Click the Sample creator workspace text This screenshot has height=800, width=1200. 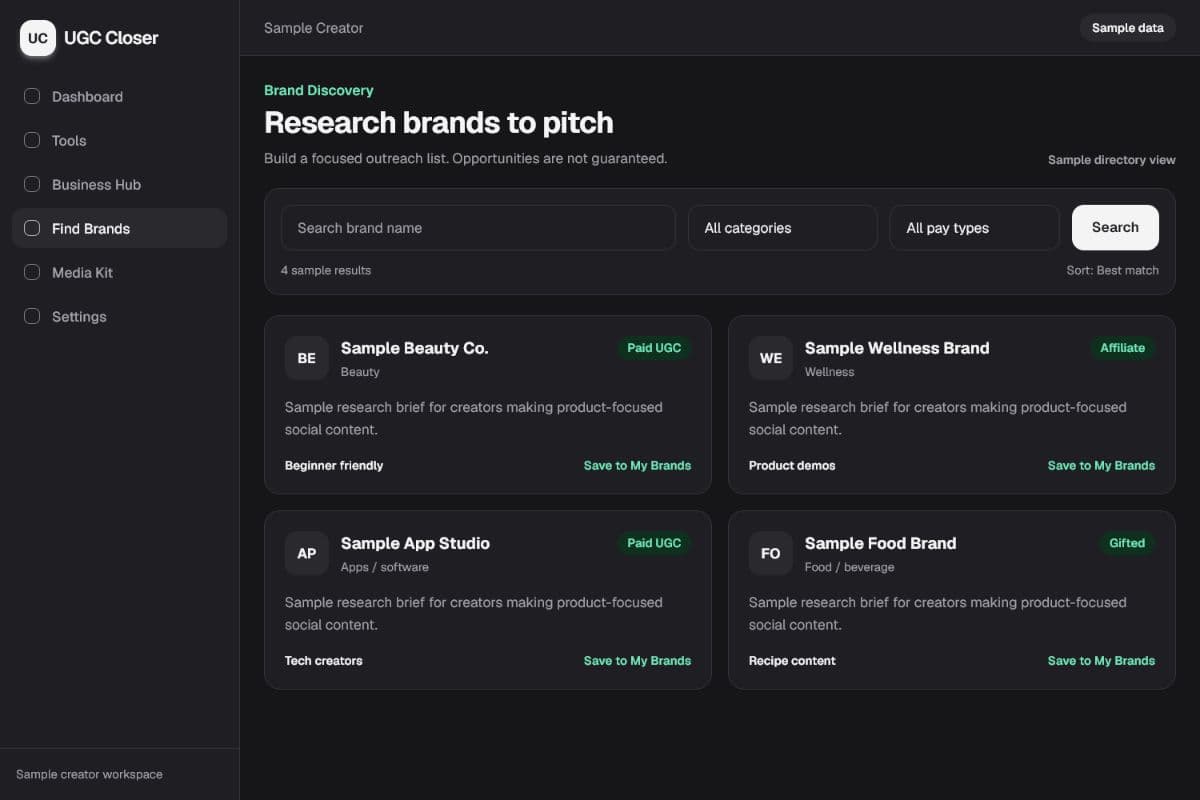coord(89,774)
